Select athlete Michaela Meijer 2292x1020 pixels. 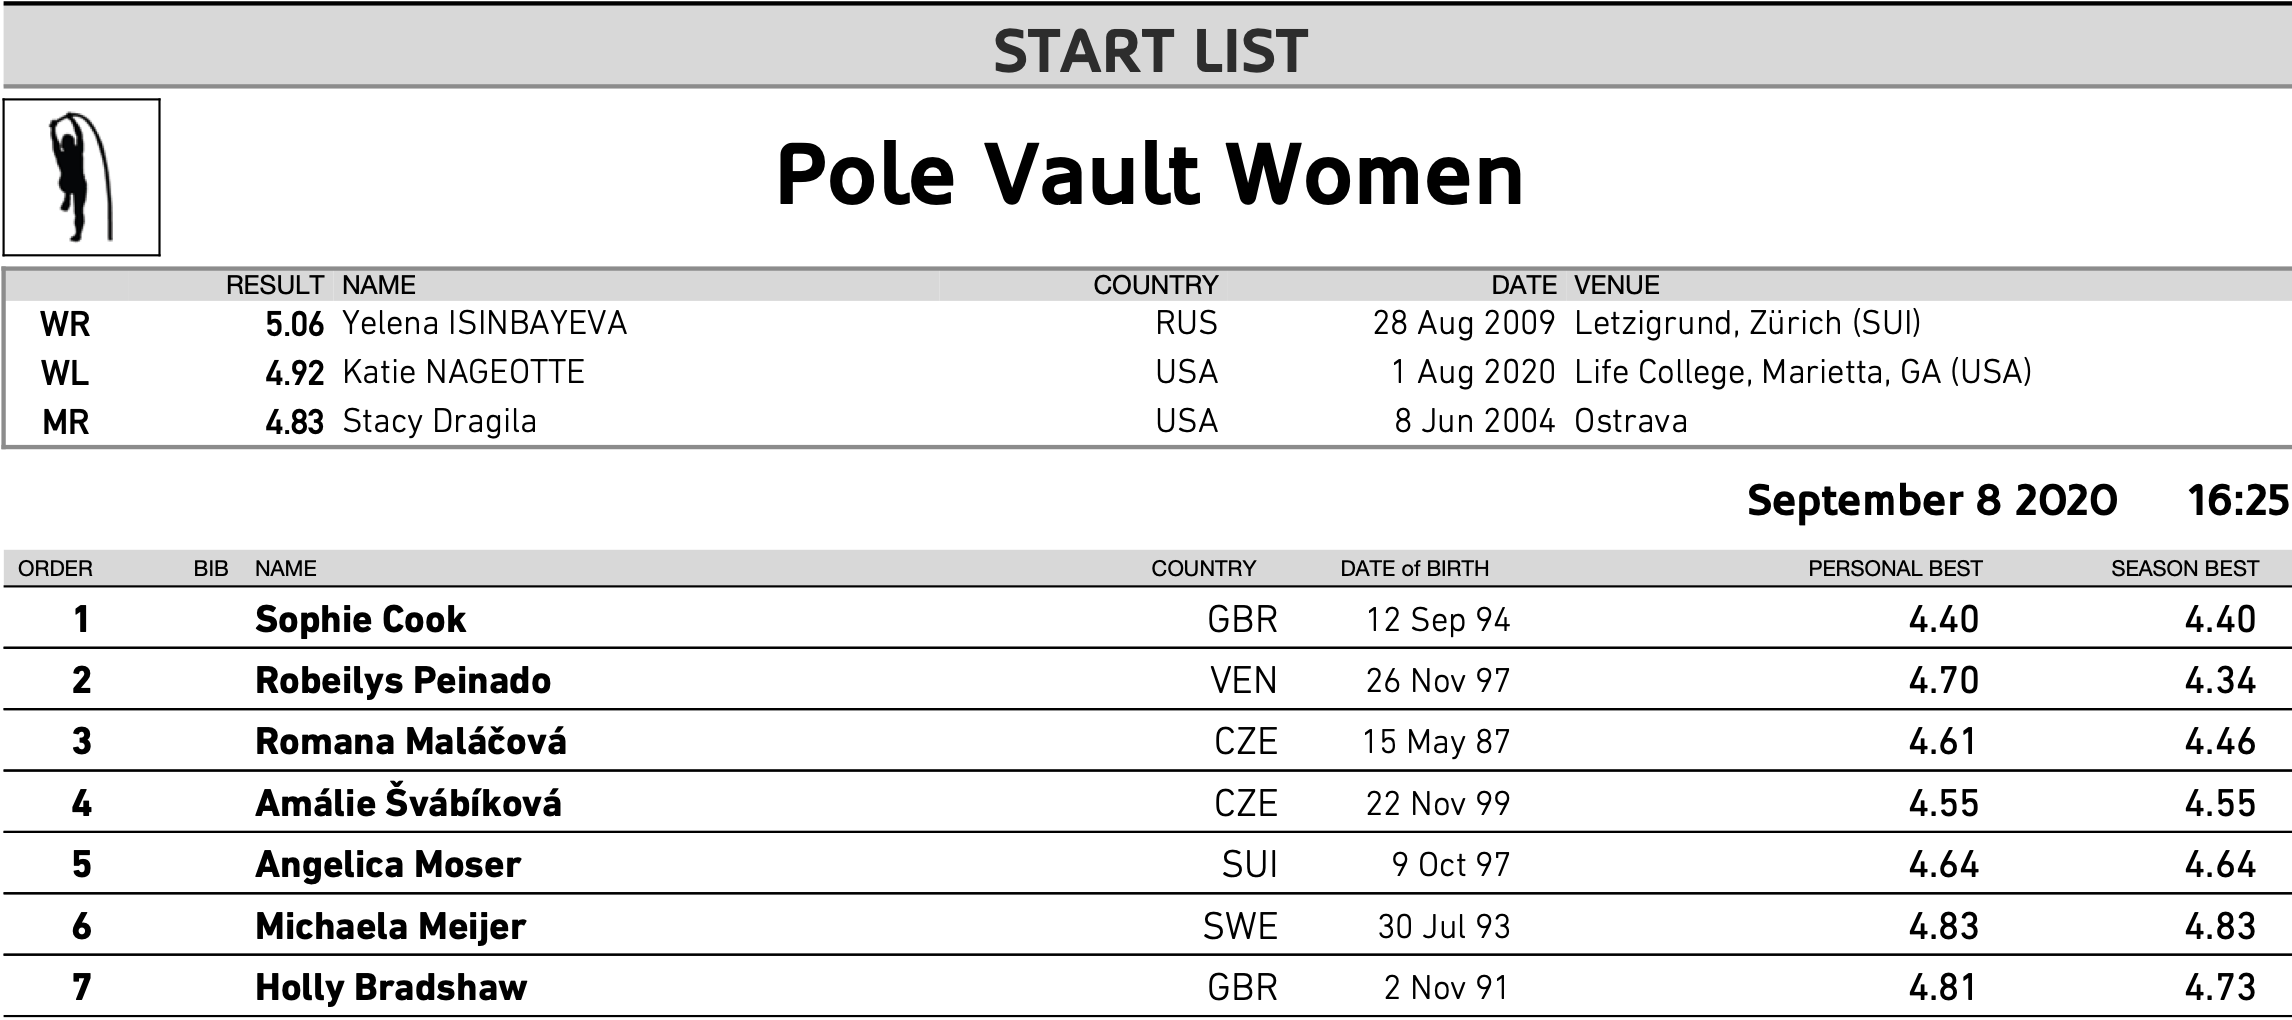point(390,926)
